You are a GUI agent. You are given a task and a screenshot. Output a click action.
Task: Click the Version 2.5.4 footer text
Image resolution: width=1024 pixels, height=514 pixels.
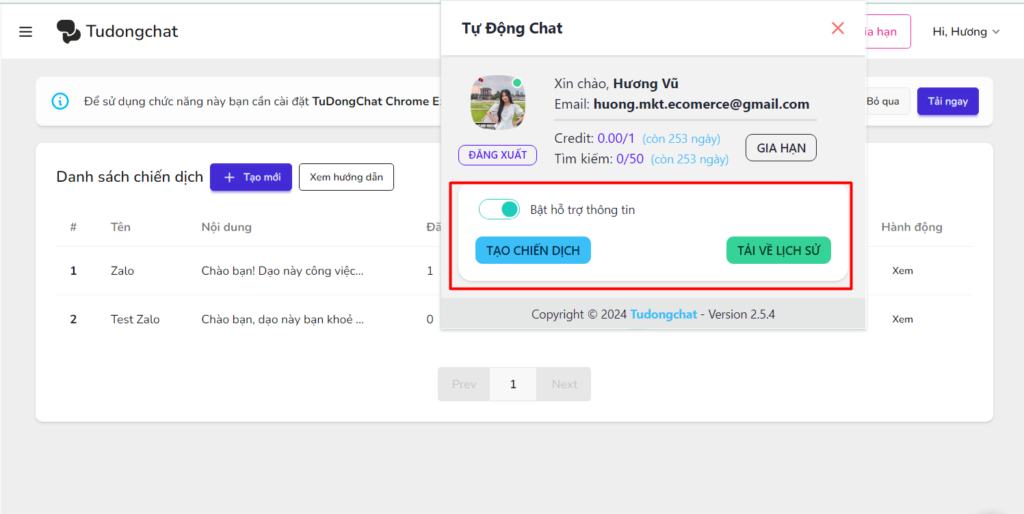coord(741,314)
